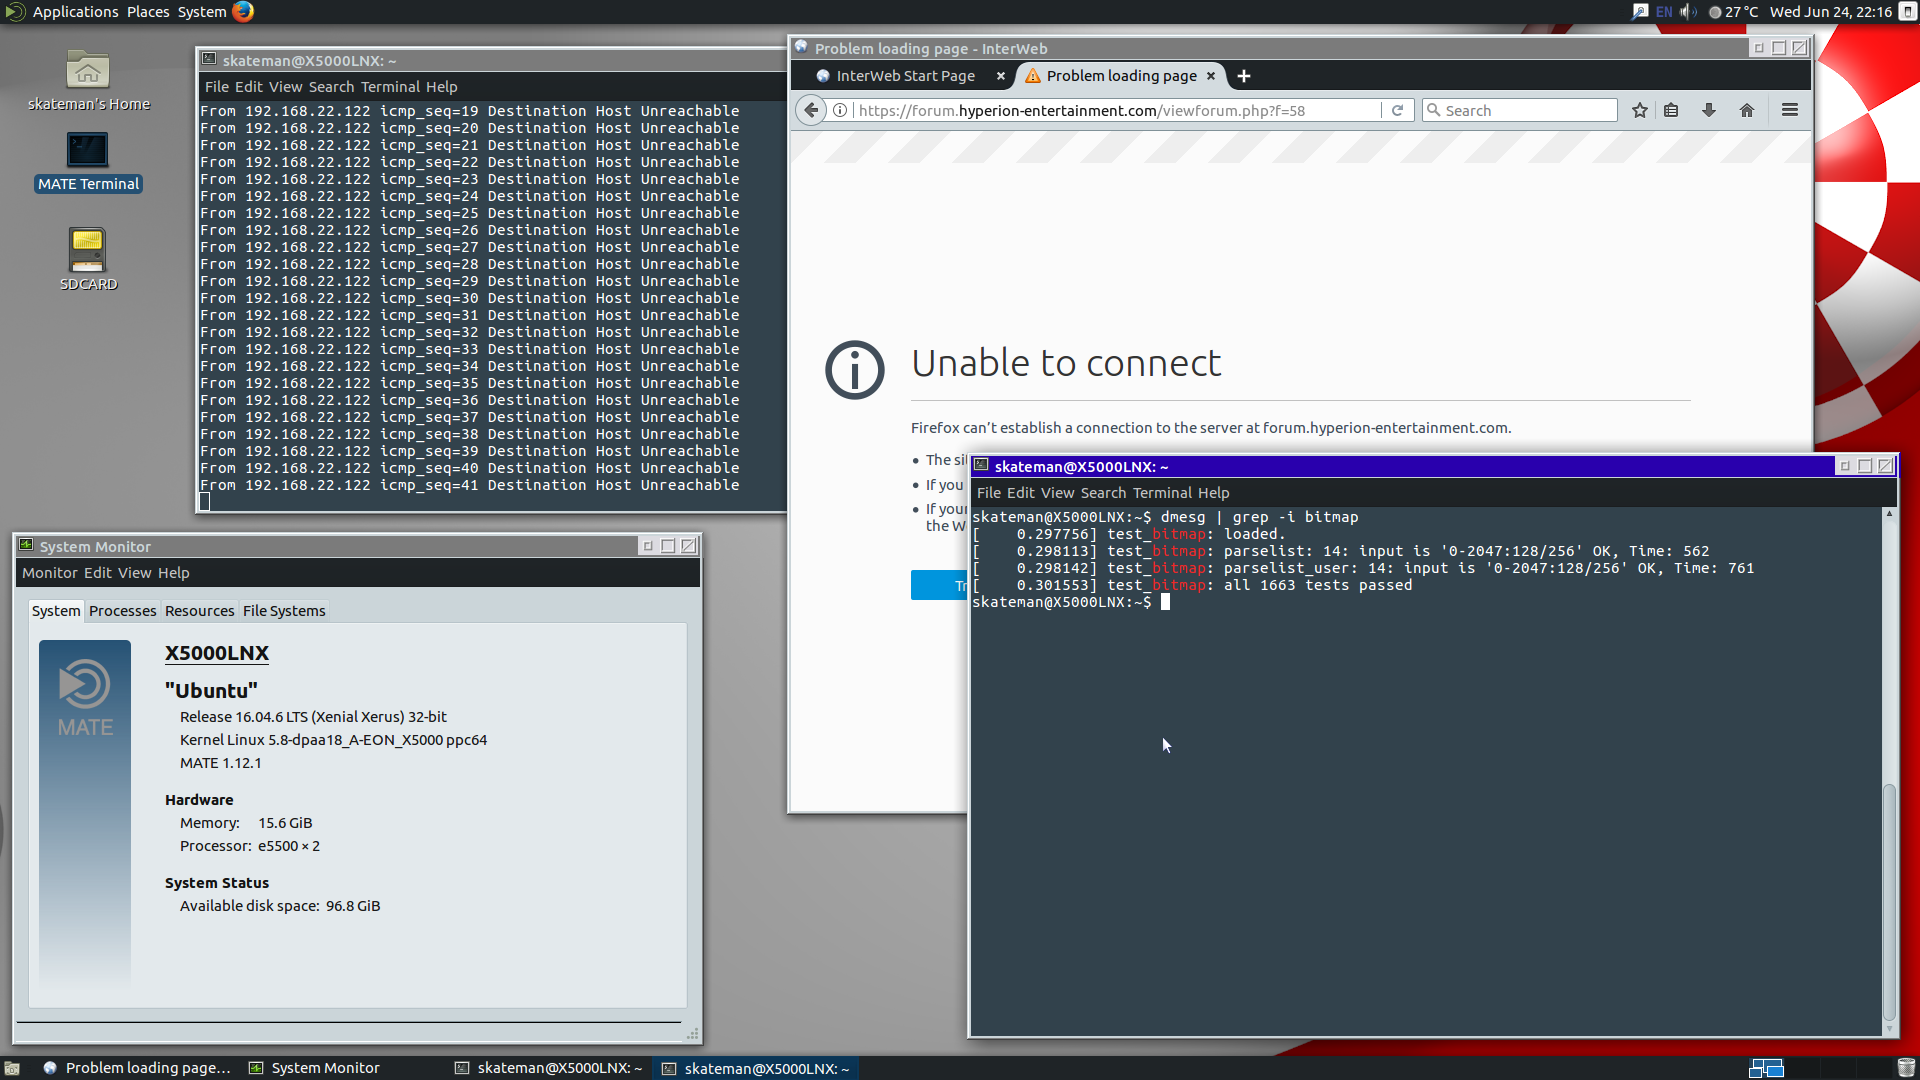Open the Firefox downloads arrow icon
The height and width of the screenshot is (1080, 1920).
(x=1709, y=110)
